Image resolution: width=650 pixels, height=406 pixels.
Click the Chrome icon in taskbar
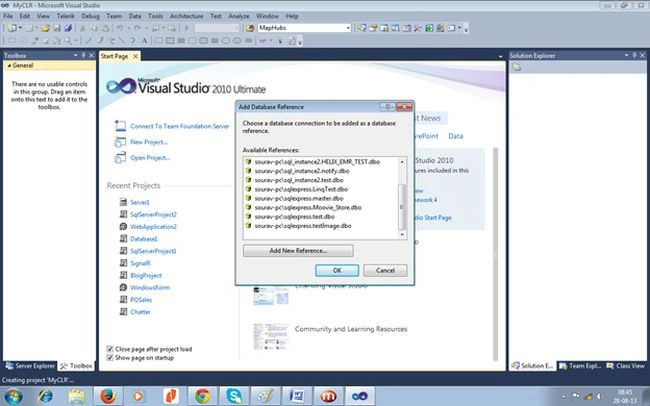click(202, 396)
